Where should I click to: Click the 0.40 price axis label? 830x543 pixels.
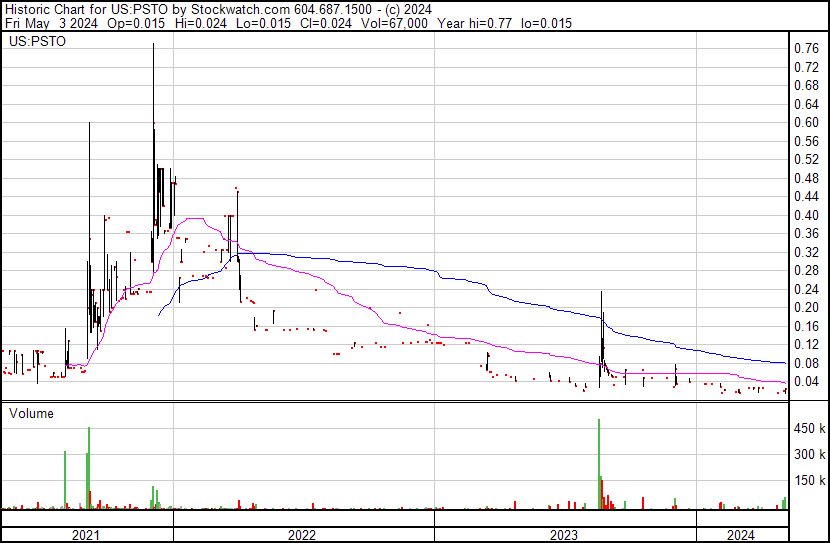pos(806,215)
